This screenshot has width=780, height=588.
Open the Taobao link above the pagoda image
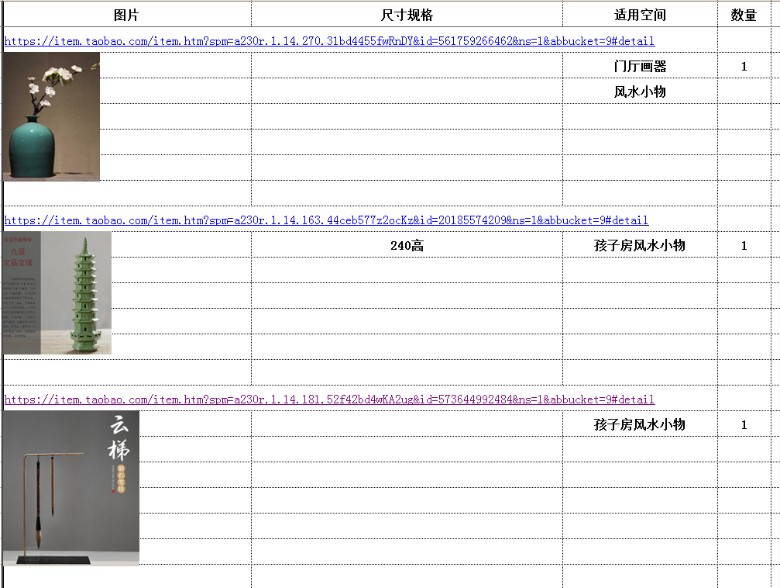(x=326, y=220)
